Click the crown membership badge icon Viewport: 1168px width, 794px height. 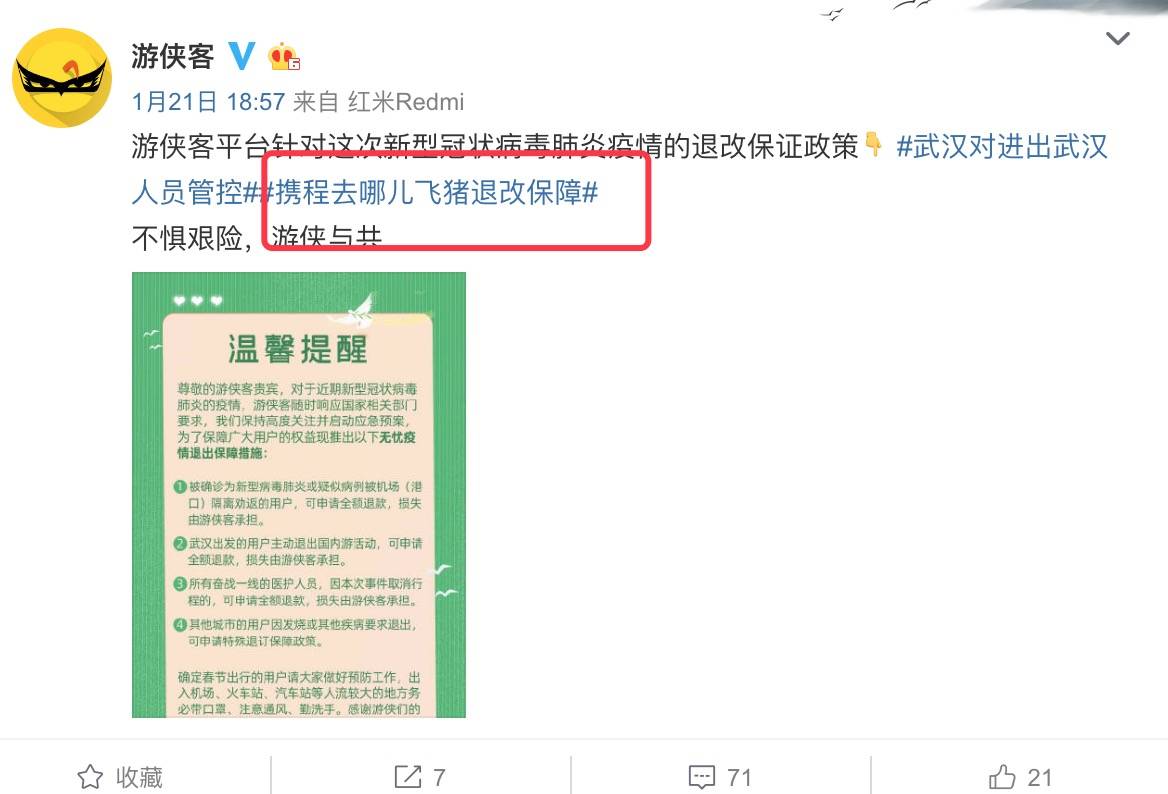[x=284, y=57]
